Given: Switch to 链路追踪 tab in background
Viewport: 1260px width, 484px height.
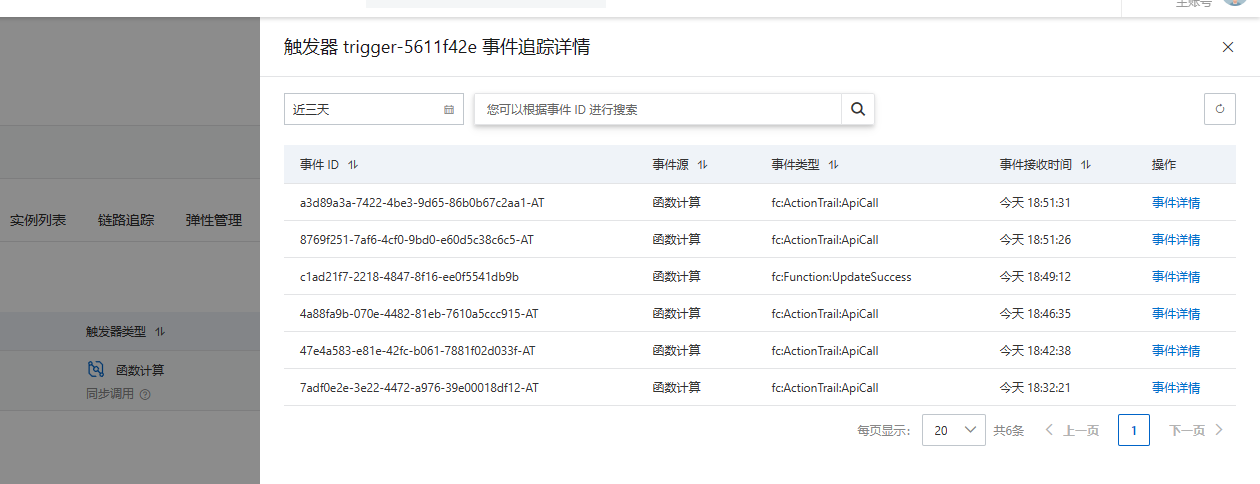Looking at the screenshot, I should 126,220.
